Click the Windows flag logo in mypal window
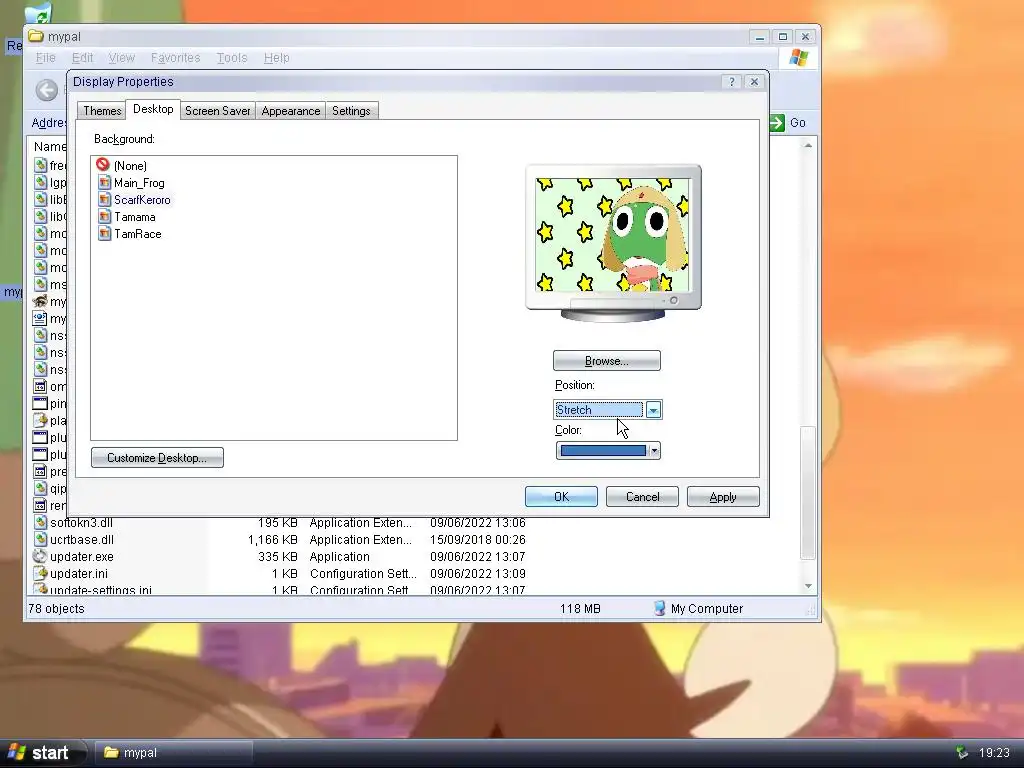This screenshot has height=768, width=1024. coord(798,57)
